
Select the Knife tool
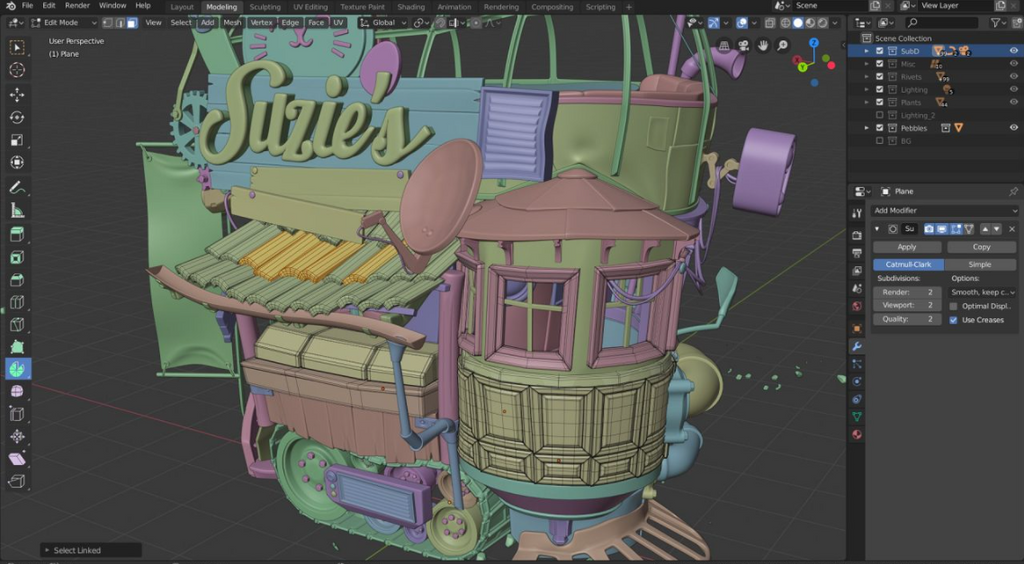[17, 324]
